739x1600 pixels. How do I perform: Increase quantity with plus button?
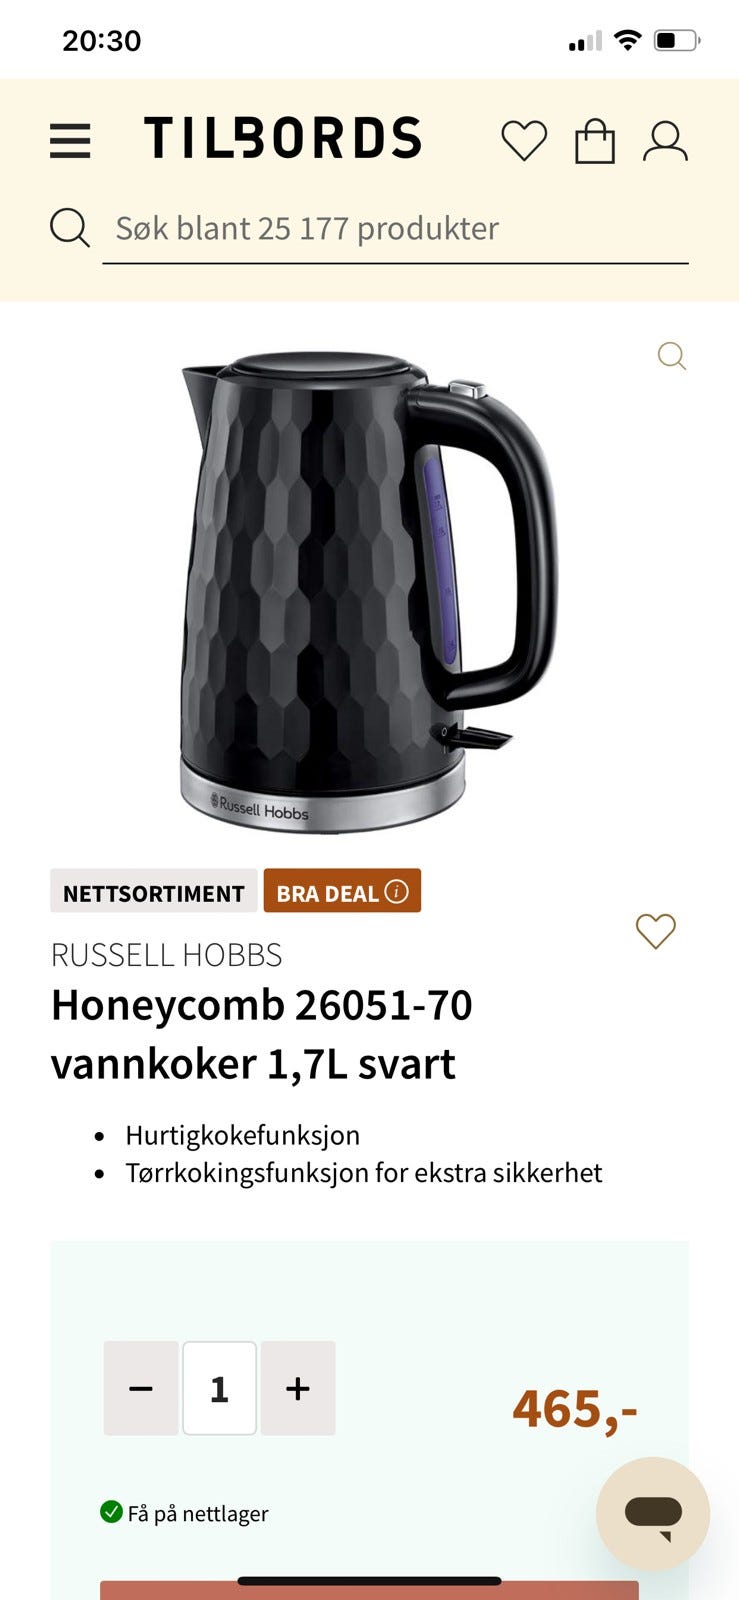[298, 1389]
